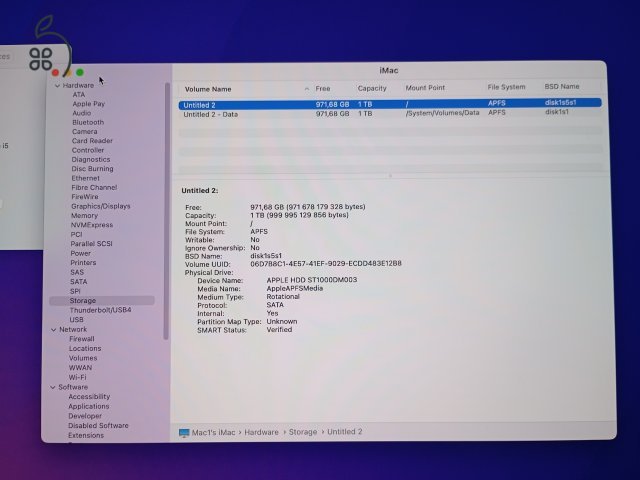
Task: Open Developer software information
Action: 85,416
